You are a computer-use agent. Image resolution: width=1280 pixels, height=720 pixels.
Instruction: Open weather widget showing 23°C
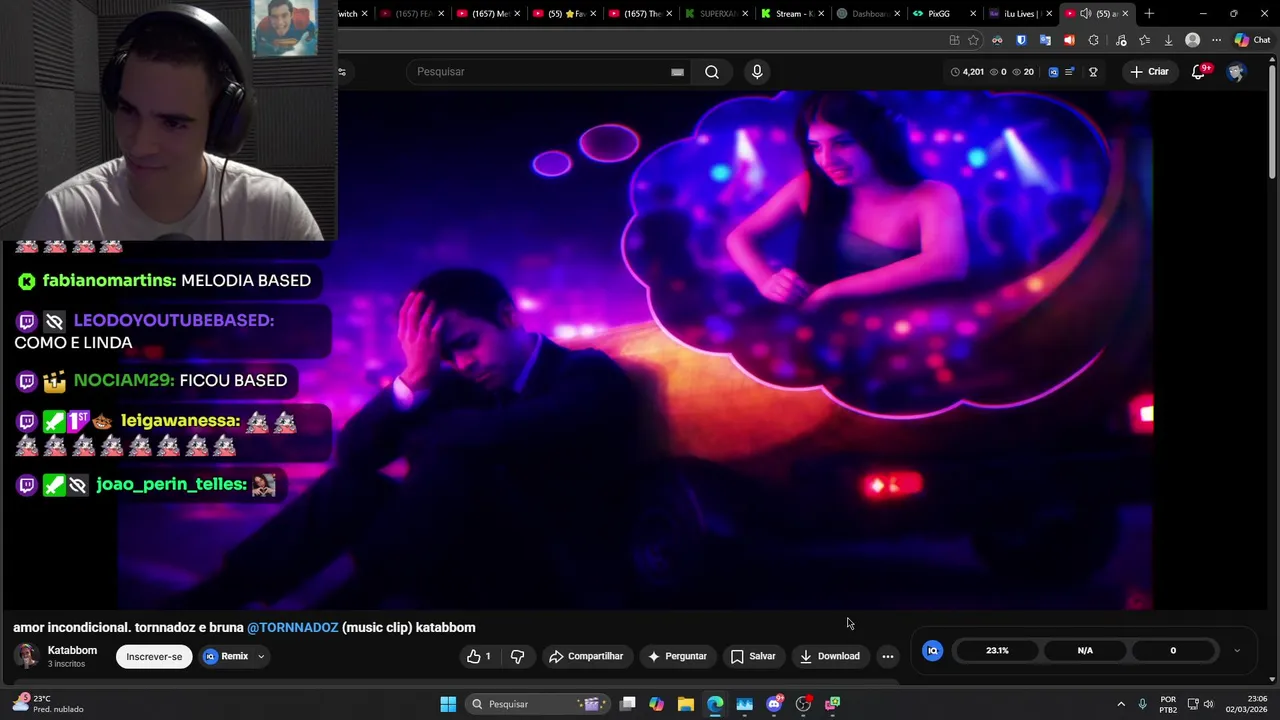tap(46, 704)
